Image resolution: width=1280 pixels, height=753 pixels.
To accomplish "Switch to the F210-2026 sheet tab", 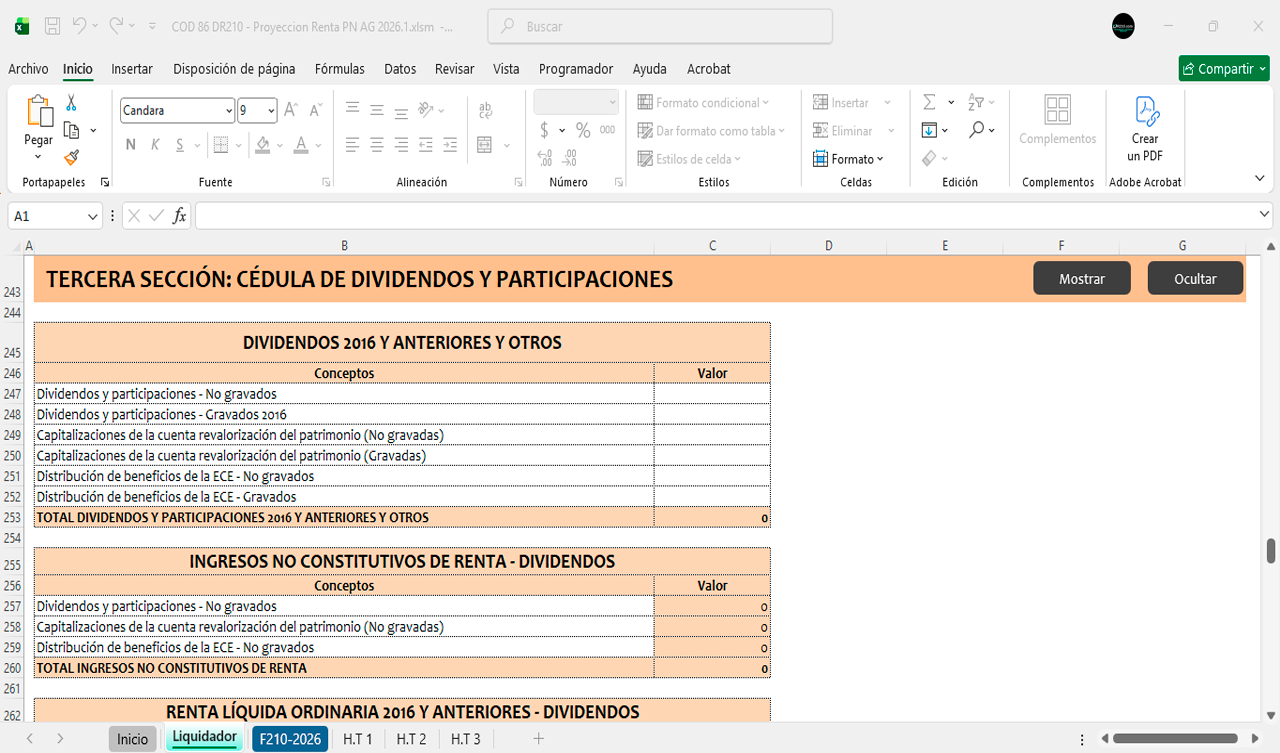I will click(x=290, y=739).
